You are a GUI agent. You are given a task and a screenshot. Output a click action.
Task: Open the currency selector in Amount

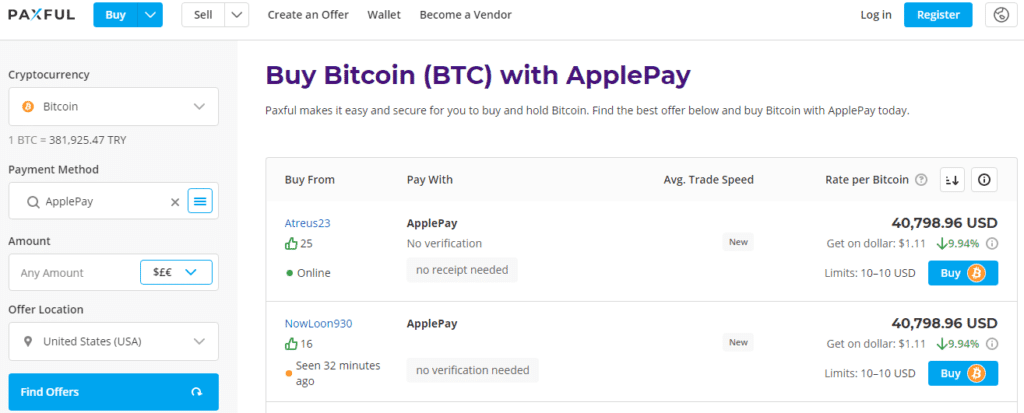pyautogui.click(x=176, y=272)
